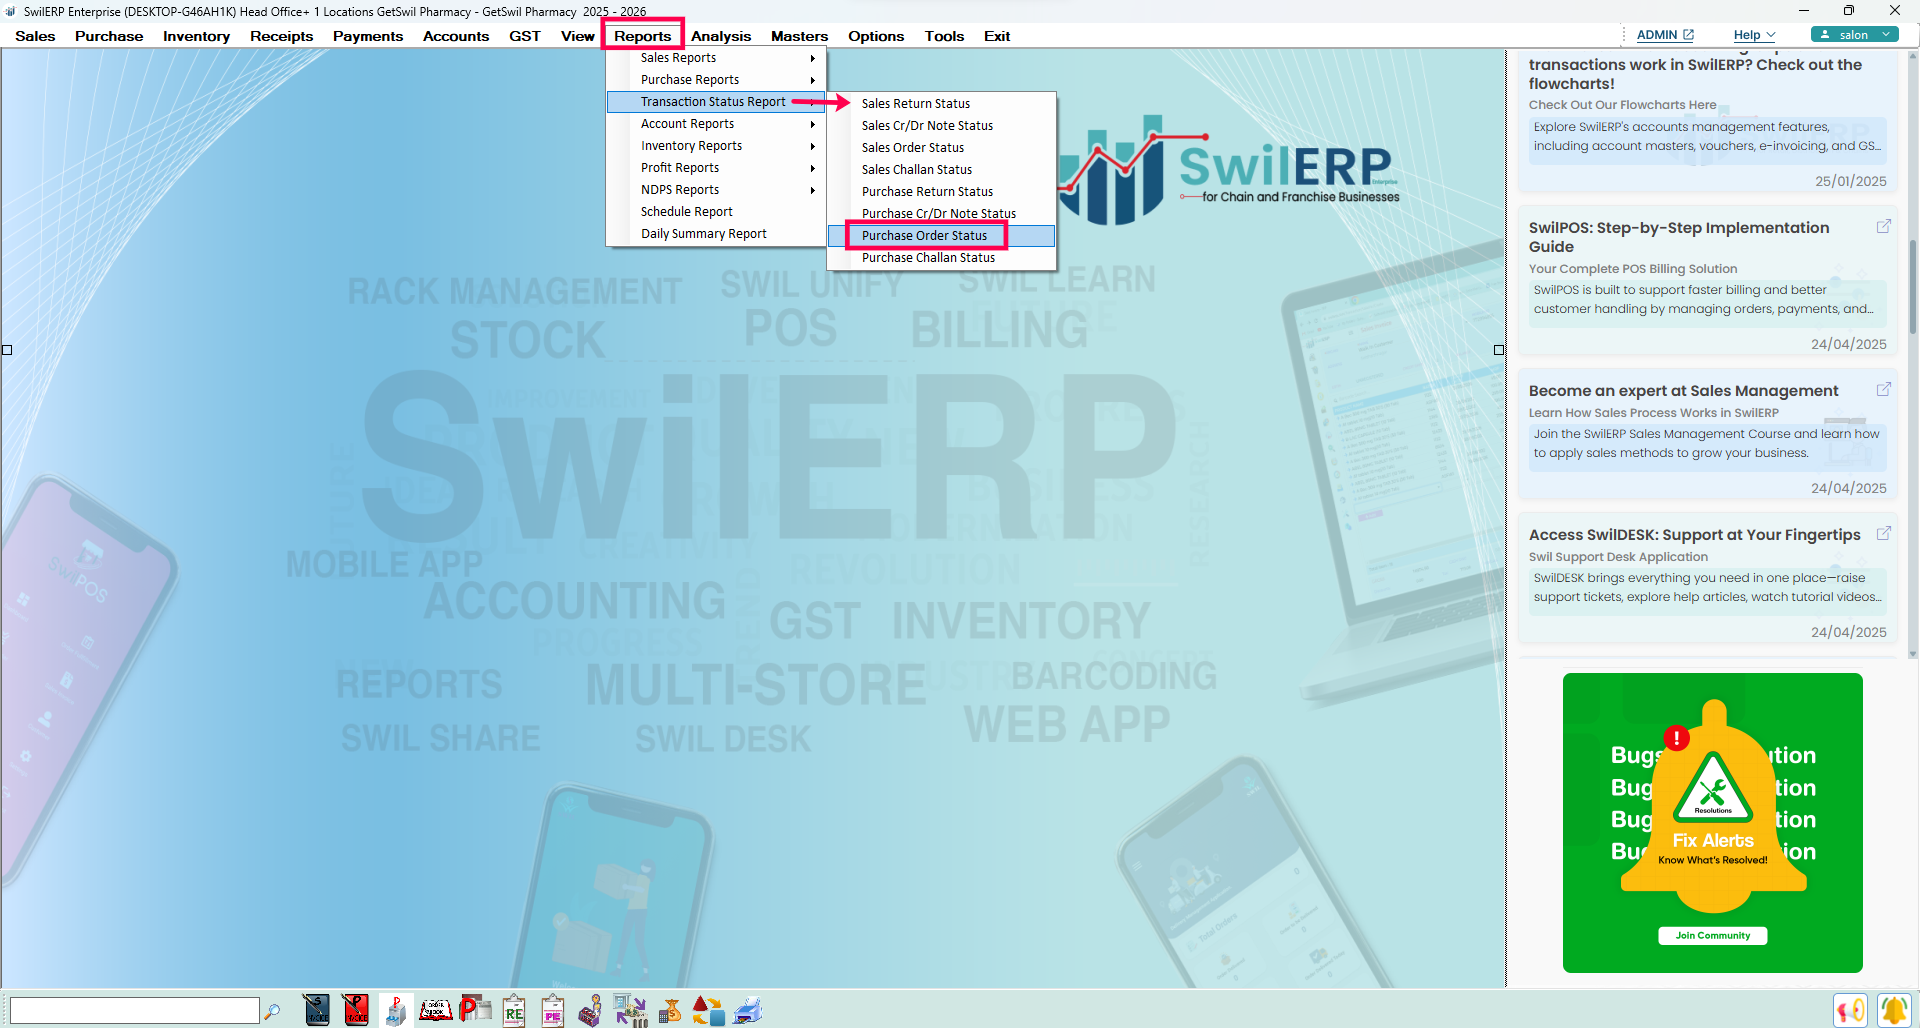The image size is (1920, 1028).
Task: Select Purchase Order Status
Action: click(x=941, y=236)
